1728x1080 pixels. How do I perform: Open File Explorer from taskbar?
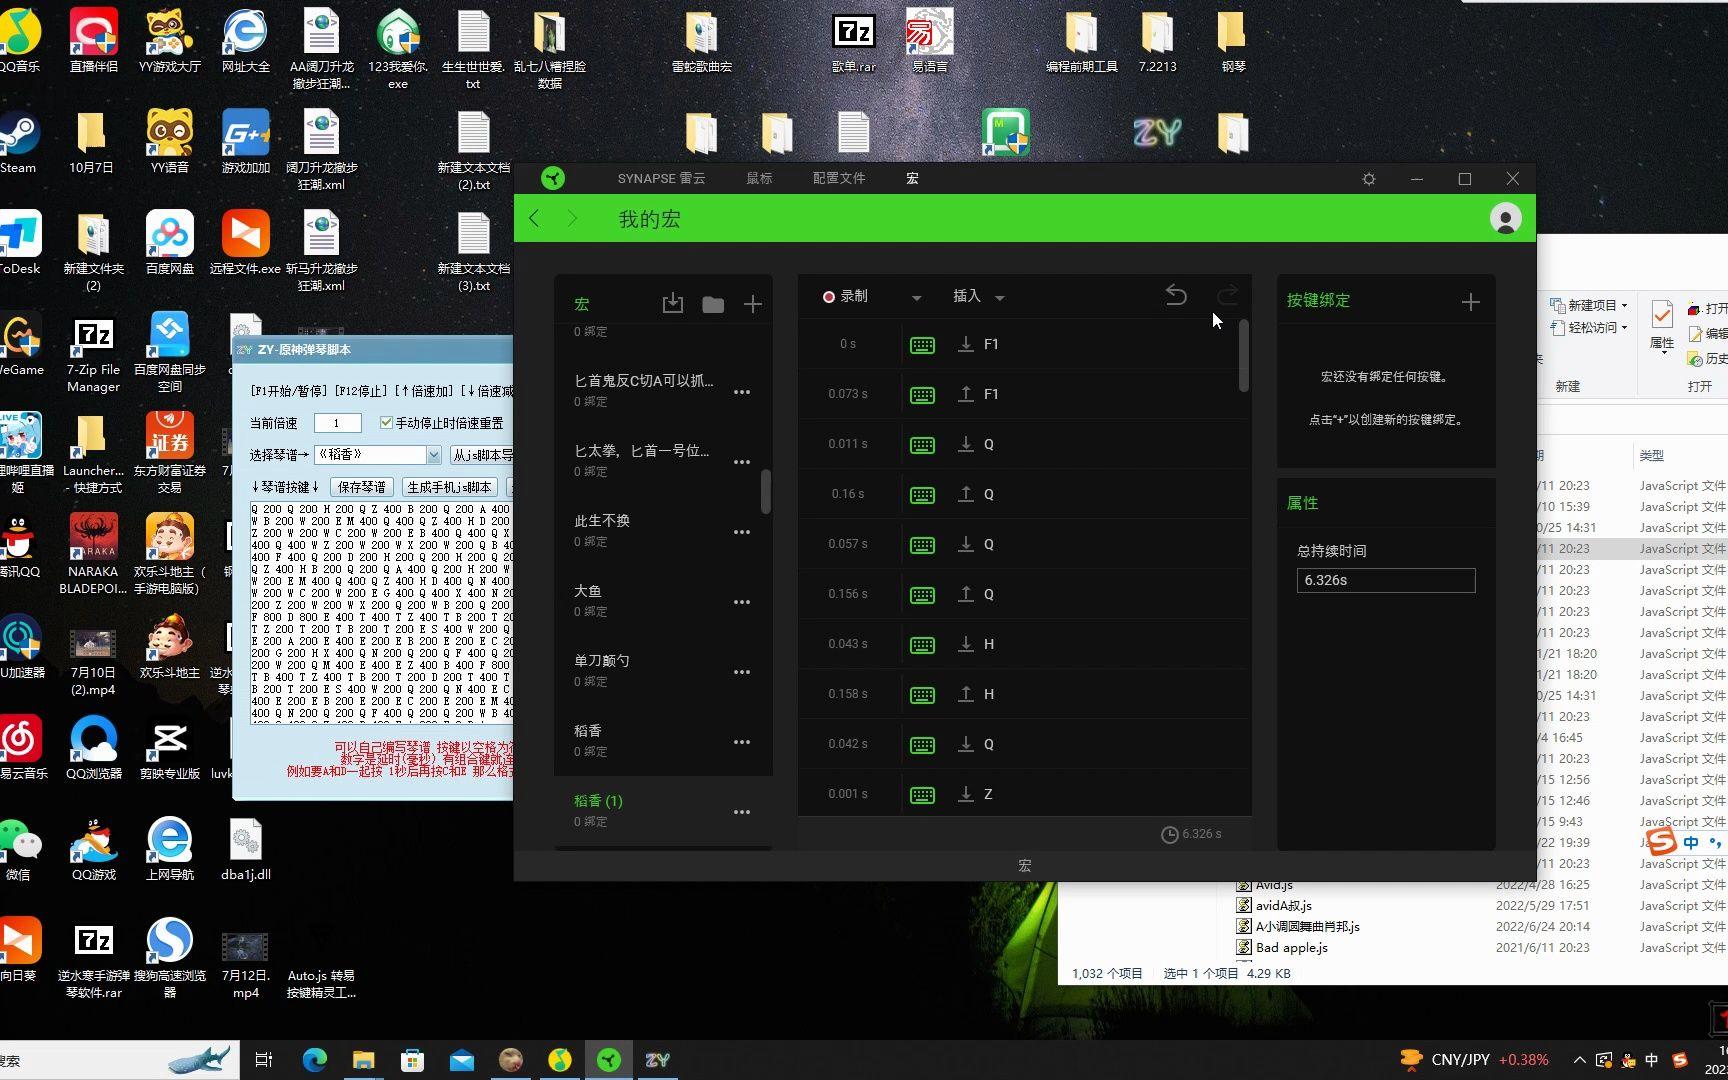point(363,1060)
